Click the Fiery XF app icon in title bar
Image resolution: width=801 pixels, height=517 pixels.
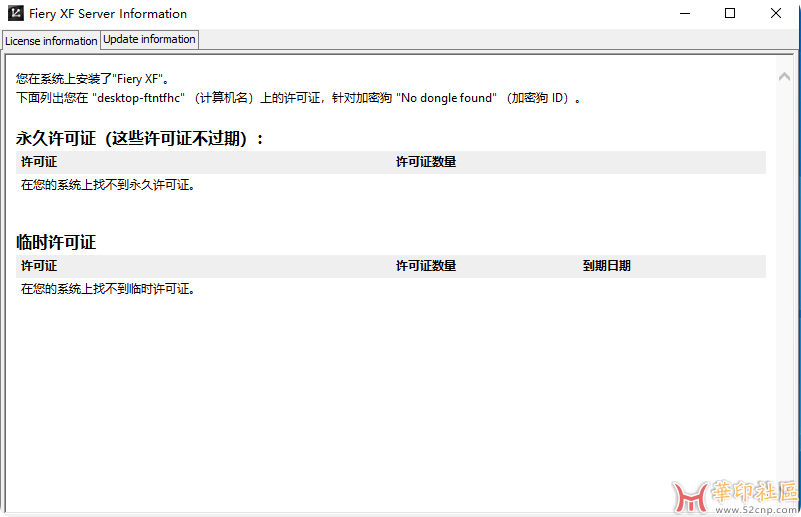16,13
